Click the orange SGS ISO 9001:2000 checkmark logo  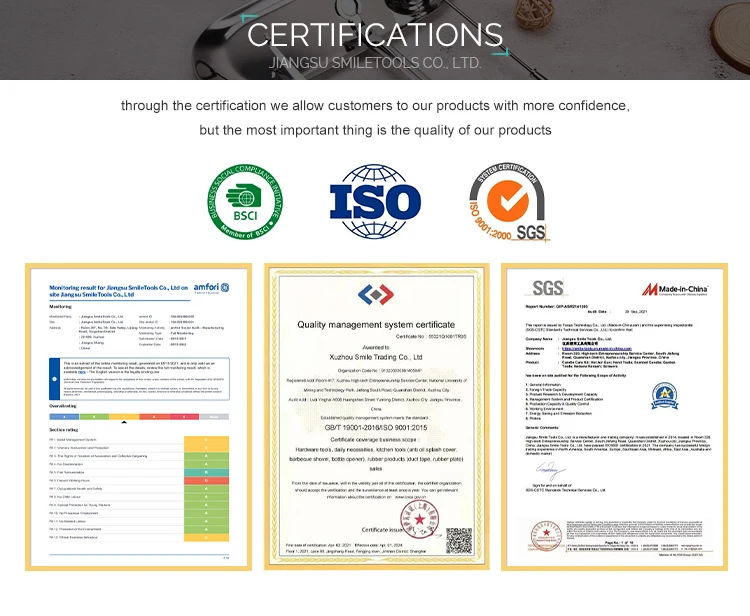point(508,201)
